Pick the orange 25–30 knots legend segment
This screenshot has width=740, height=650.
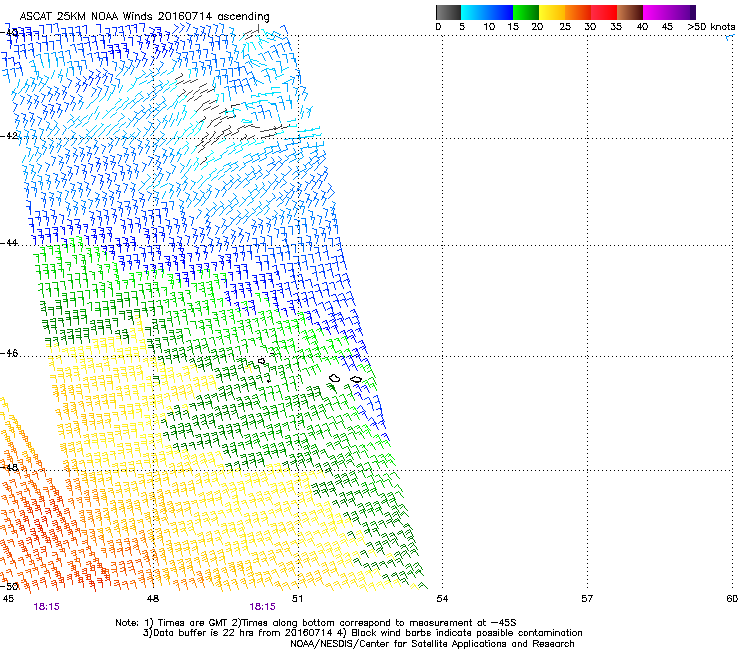tap(578, 12)
